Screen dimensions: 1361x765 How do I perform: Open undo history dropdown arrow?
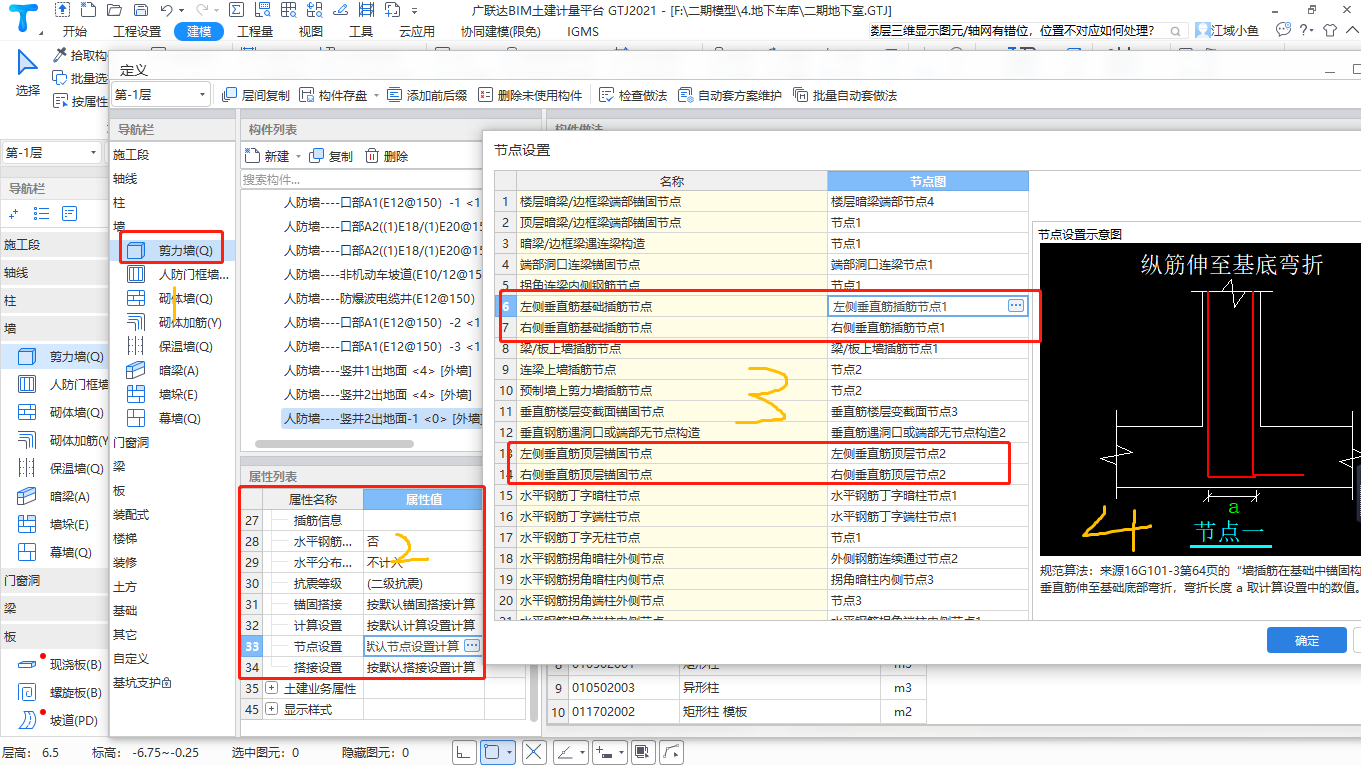tap(181, 10)
